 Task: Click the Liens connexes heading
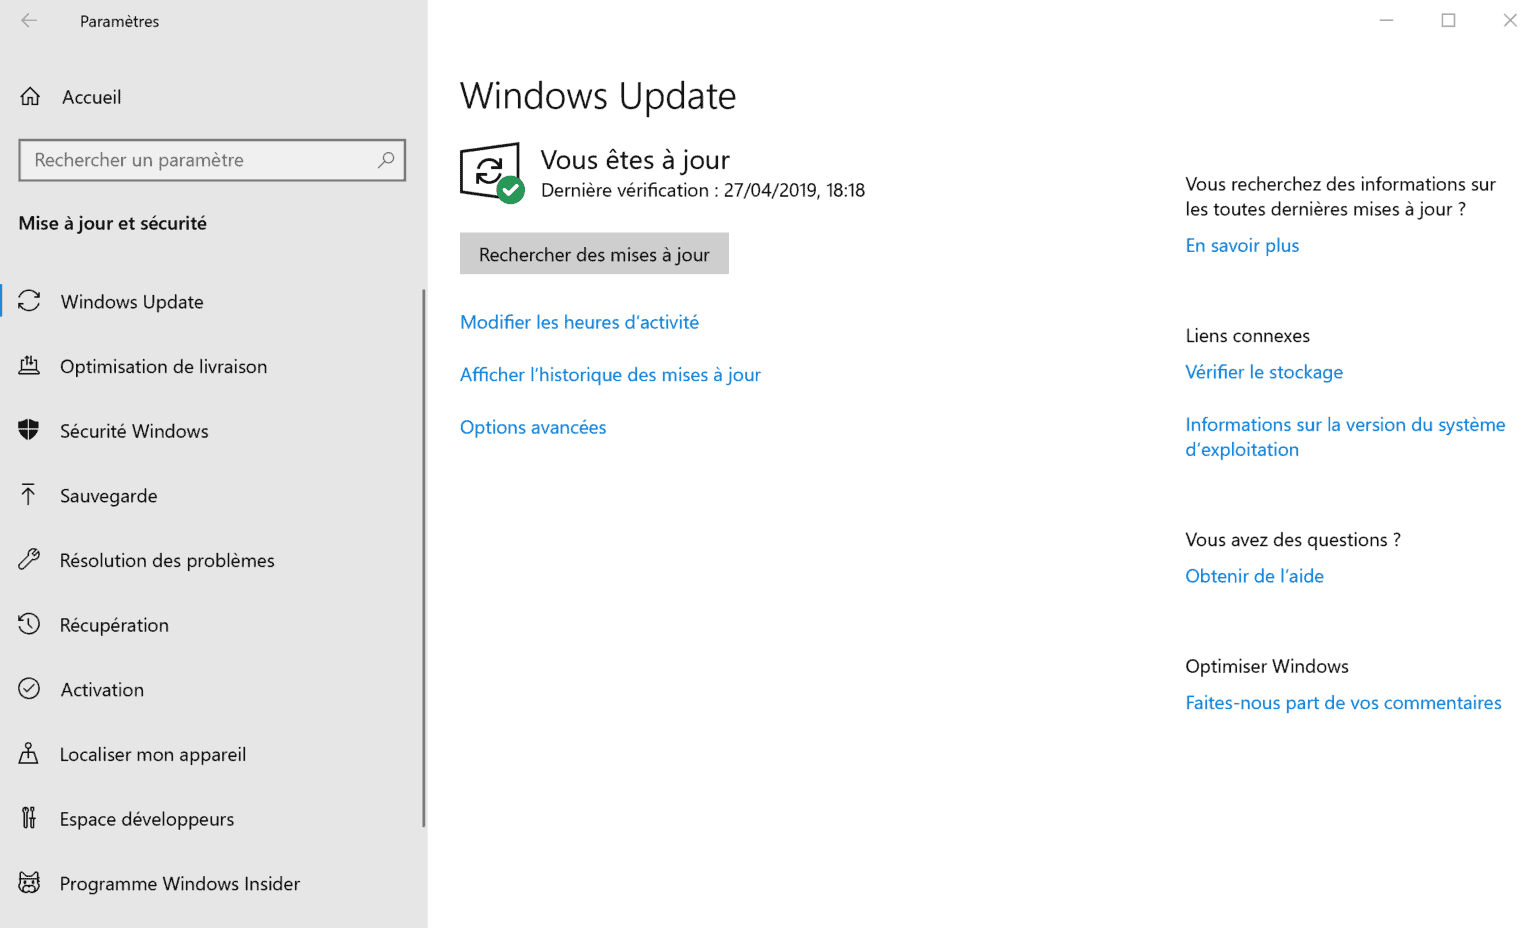coord(1247,336)
